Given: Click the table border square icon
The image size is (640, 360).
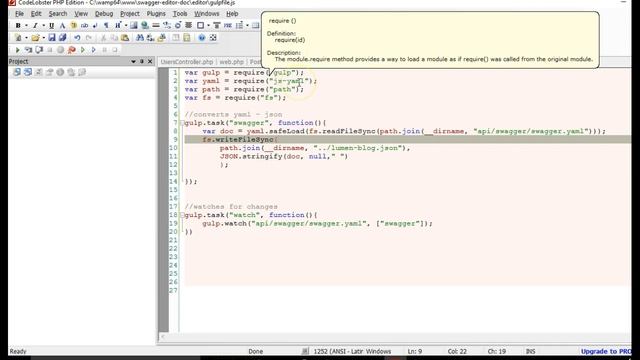Looking at the screenshot, I should point(200,26).
